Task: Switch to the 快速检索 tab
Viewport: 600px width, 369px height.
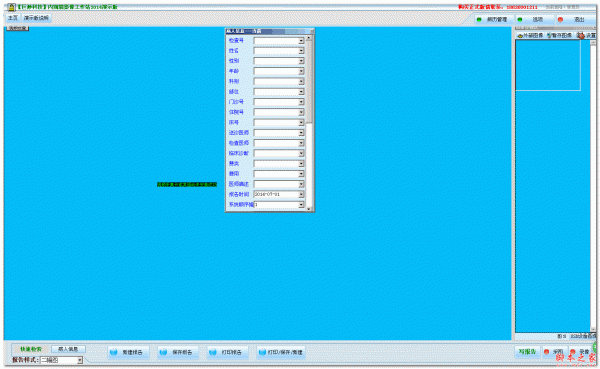Action: tap(31, 349)
